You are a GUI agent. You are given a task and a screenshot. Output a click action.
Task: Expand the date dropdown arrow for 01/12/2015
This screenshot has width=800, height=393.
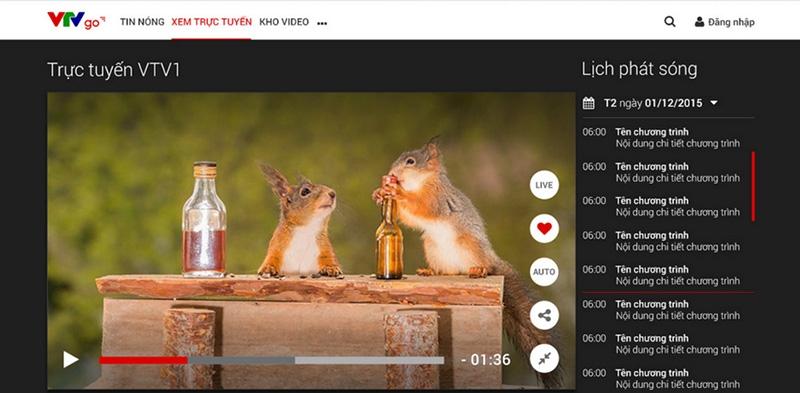coord(714,103)
